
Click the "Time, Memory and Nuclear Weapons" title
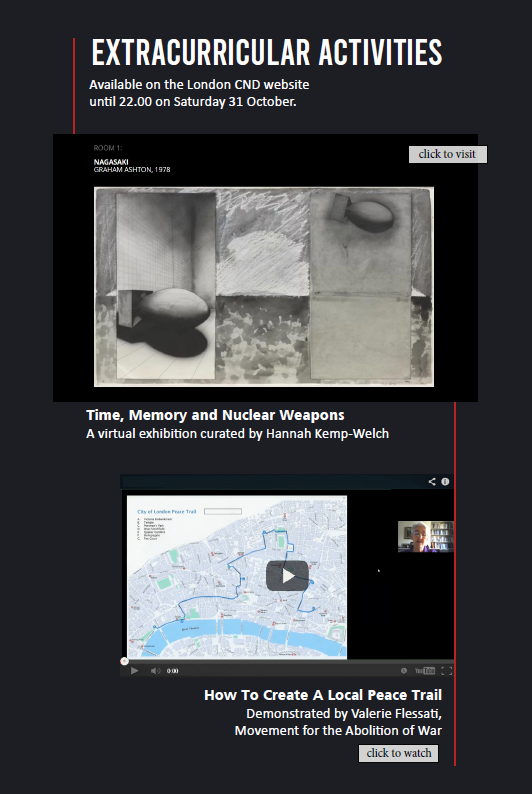pos(215,415)
